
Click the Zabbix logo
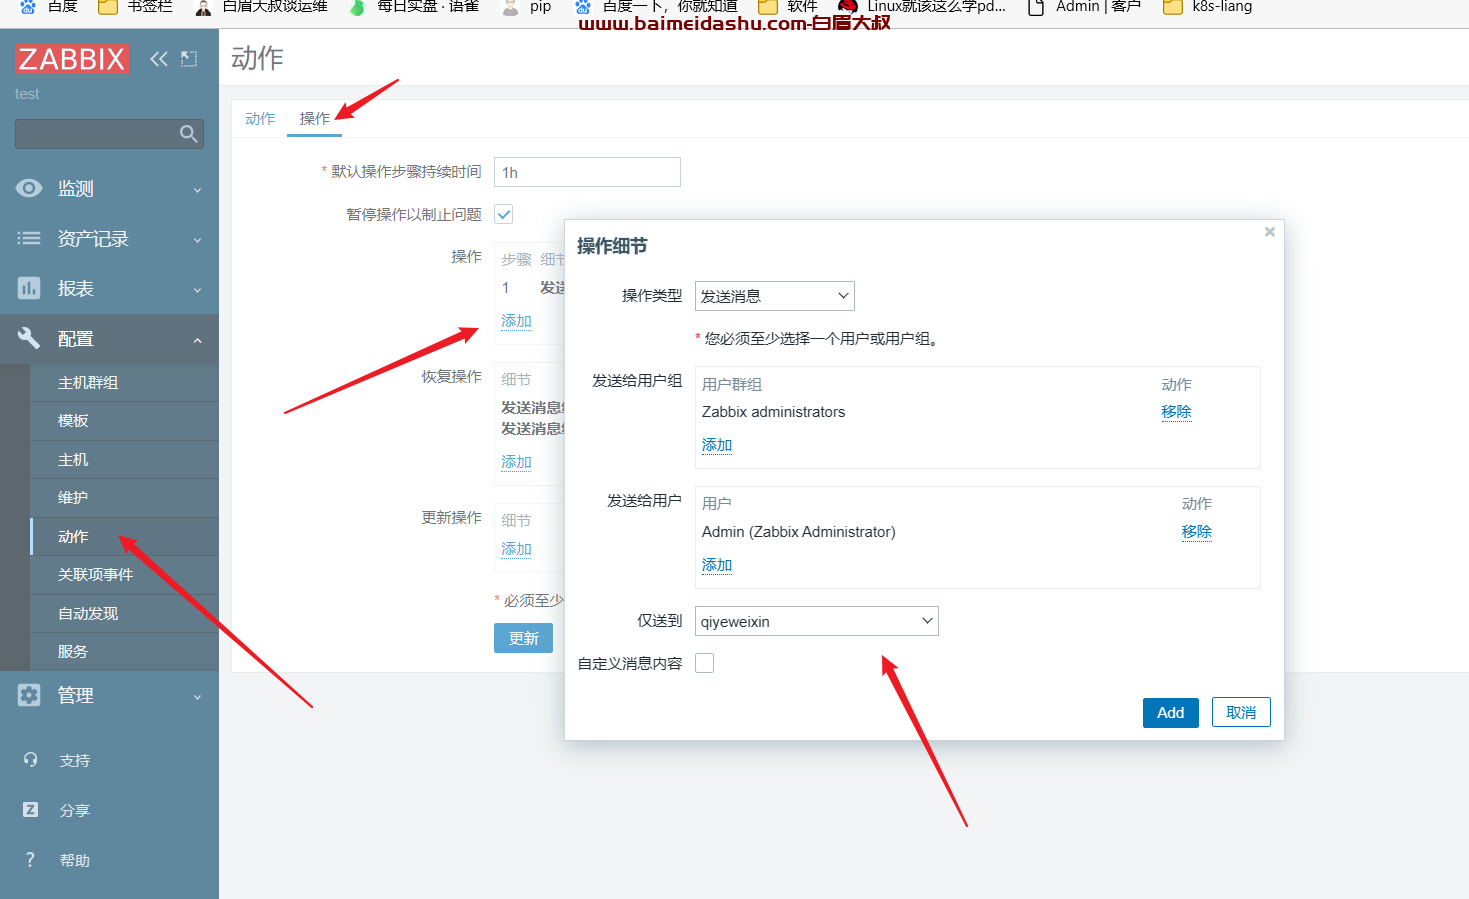pos(72,59)
